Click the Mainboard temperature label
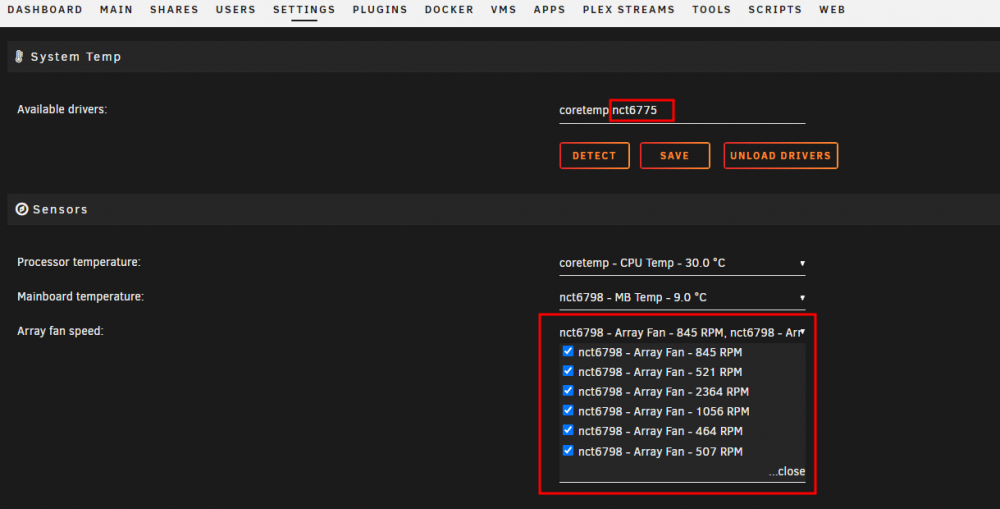The height and width of the screenshot is (509, 1000). click(80, 297)
